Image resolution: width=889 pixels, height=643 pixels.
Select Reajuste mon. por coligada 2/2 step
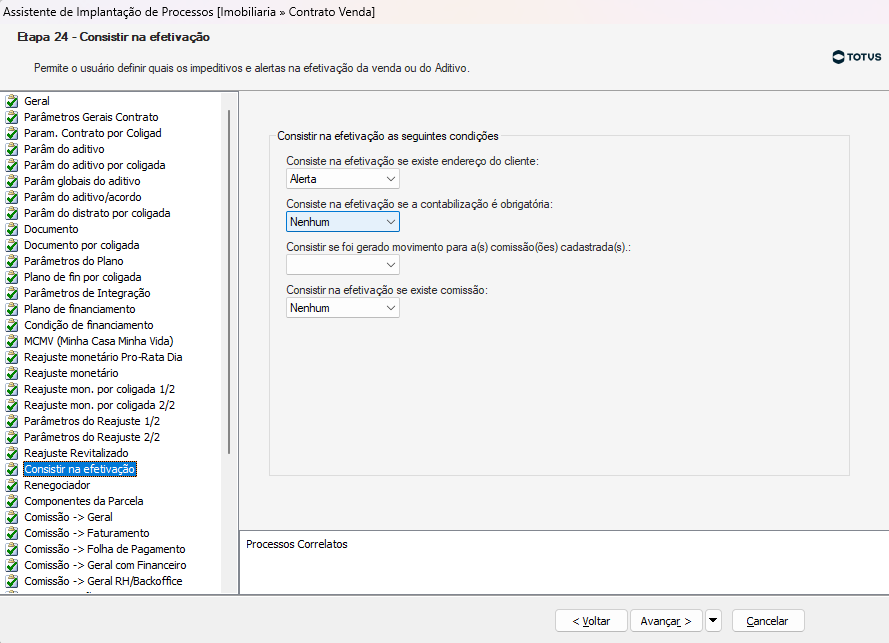(99, 405)
